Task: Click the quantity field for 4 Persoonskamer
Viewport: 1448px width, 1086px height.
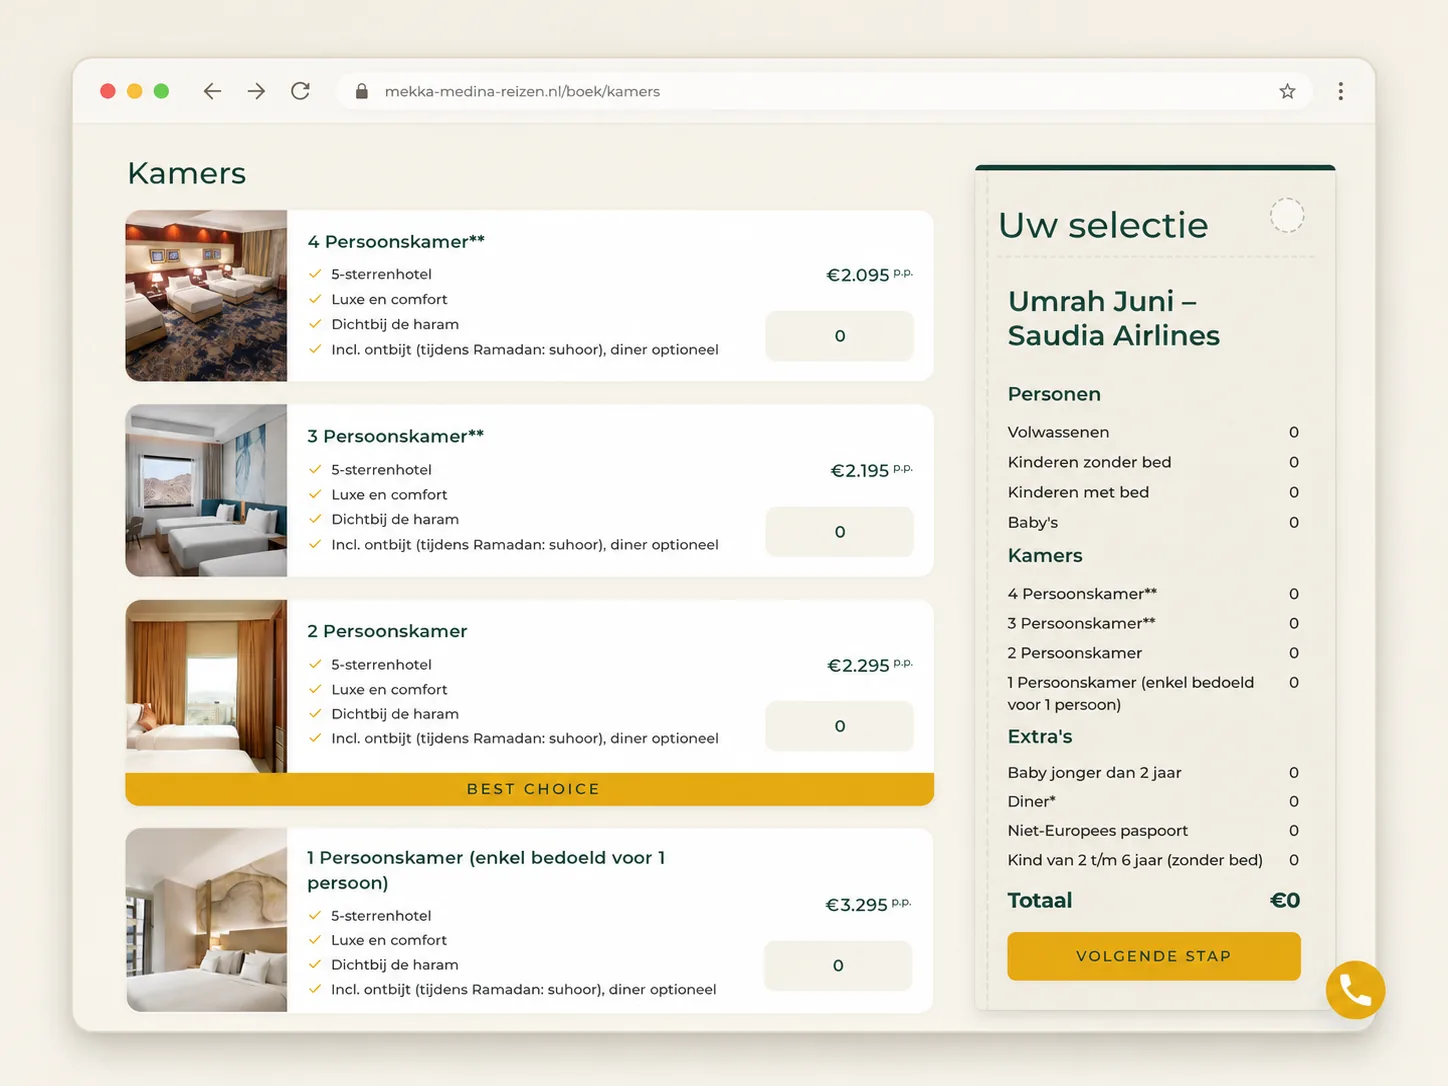Action: (x=839, y=336)
